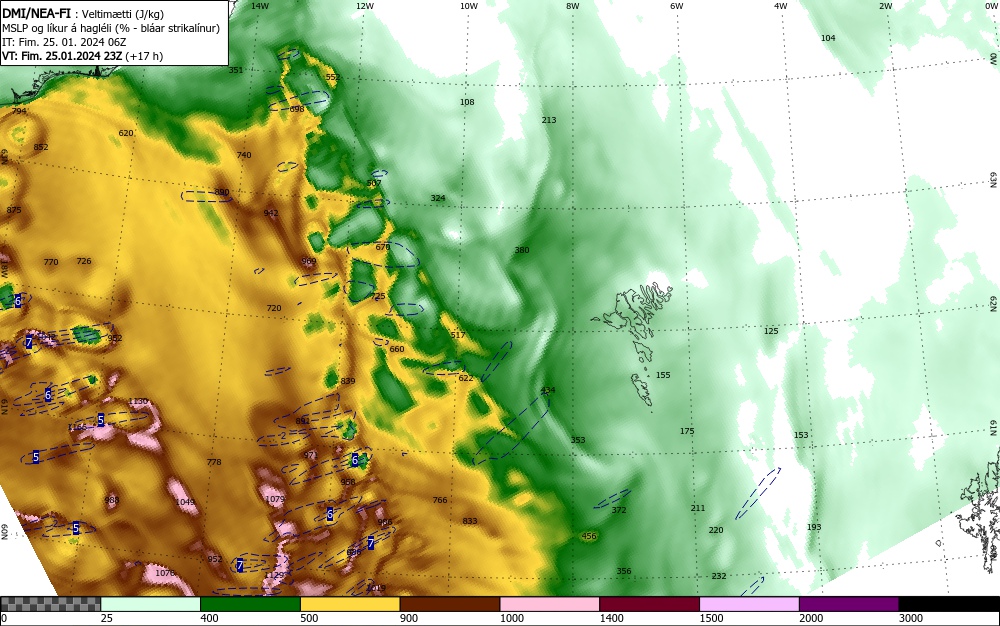Screen dimensions: 1000x626
Task: Click the '4W' longitude label
Action: [781, 6]
